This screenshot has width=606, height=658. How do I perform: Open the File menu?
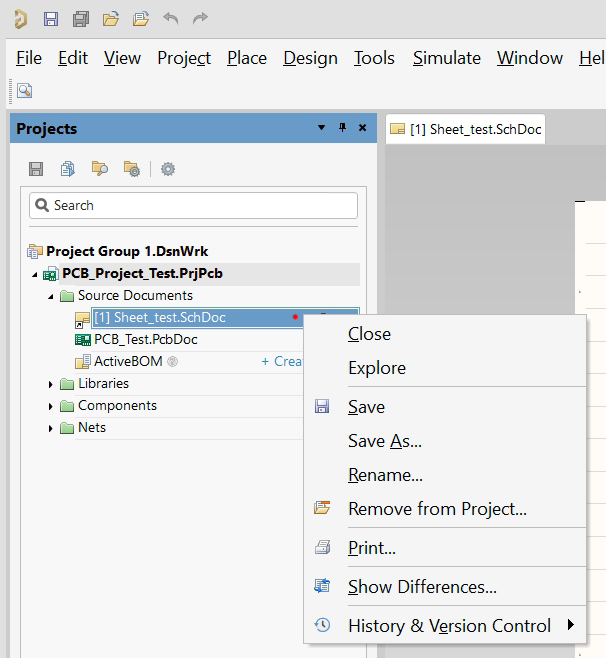coord(29,58)
